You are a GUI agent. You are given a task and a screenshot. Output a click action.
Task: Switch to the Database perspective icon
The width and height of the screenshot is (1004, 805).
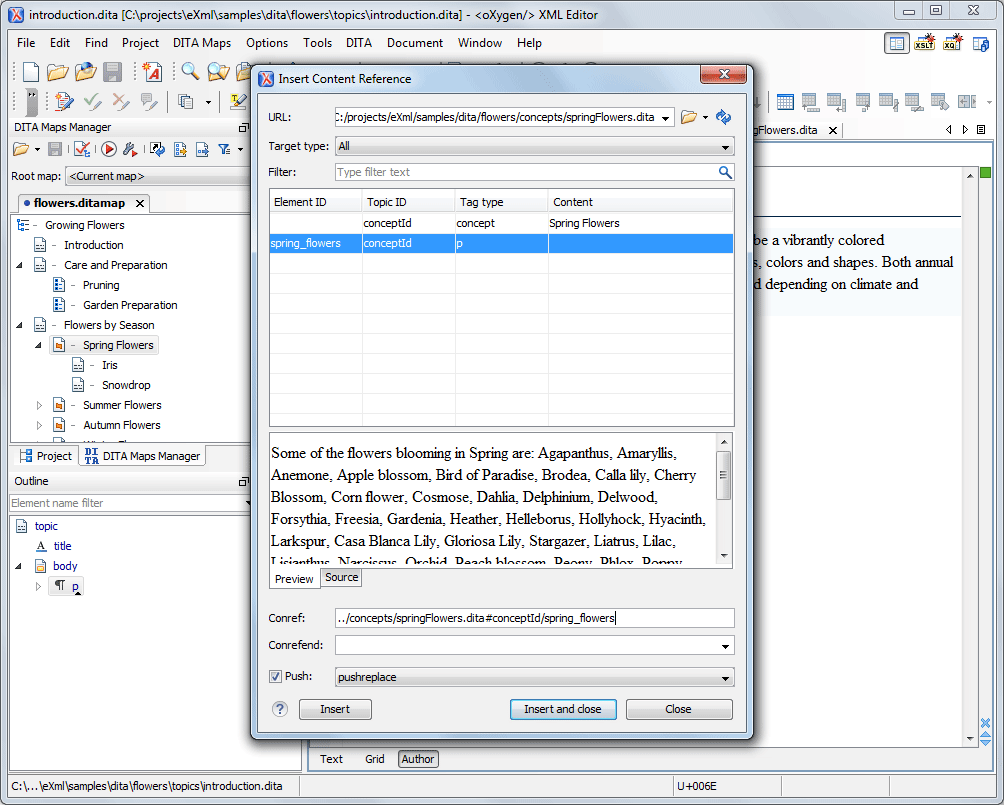[980, 44]
